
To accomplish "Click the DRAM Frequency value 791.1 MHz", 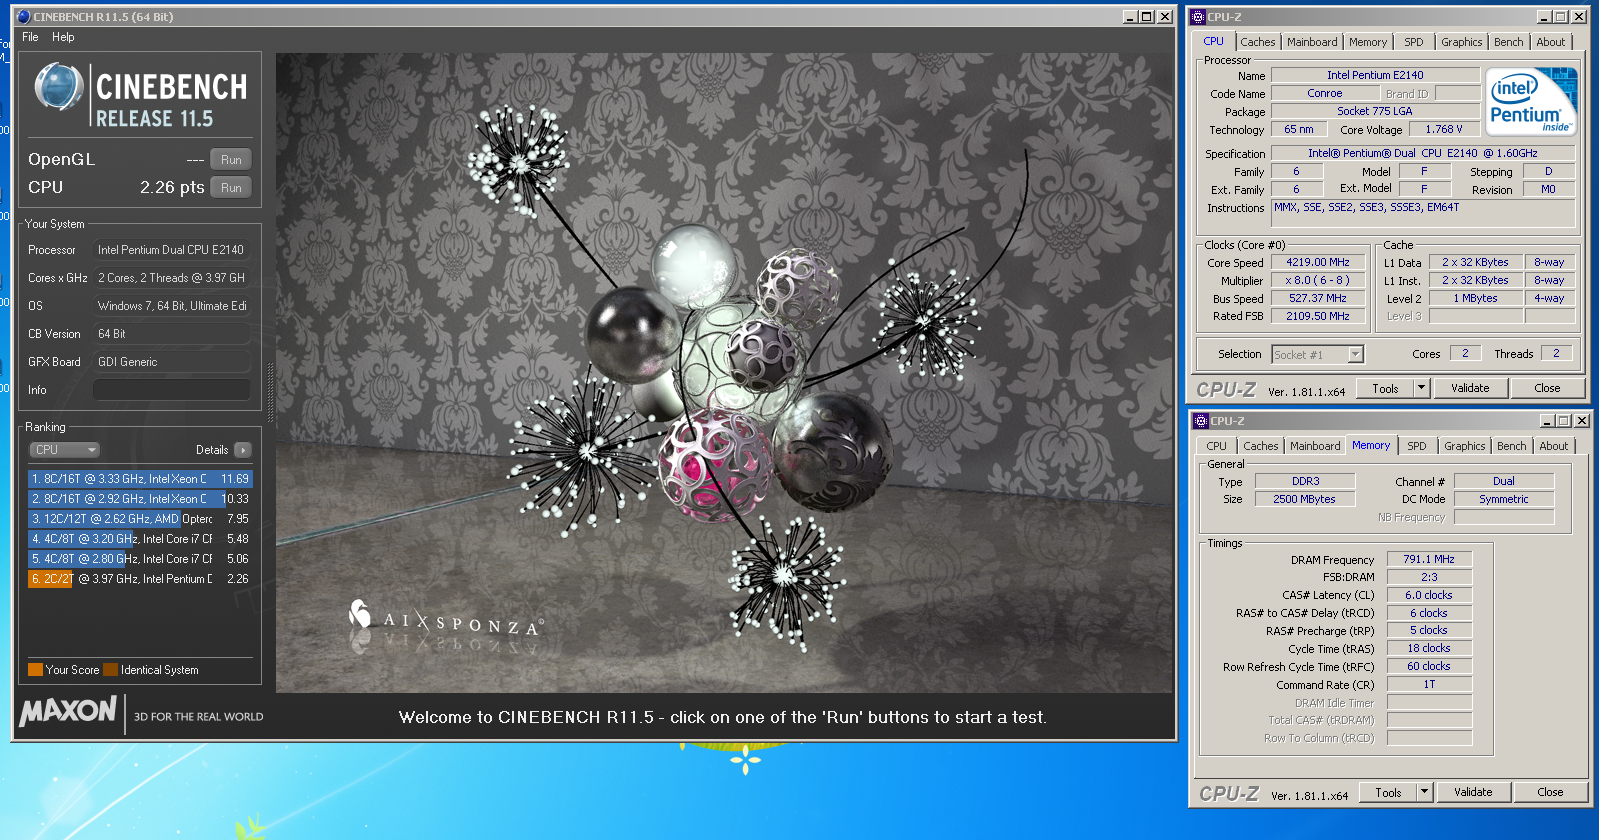I will point(1429,560).
